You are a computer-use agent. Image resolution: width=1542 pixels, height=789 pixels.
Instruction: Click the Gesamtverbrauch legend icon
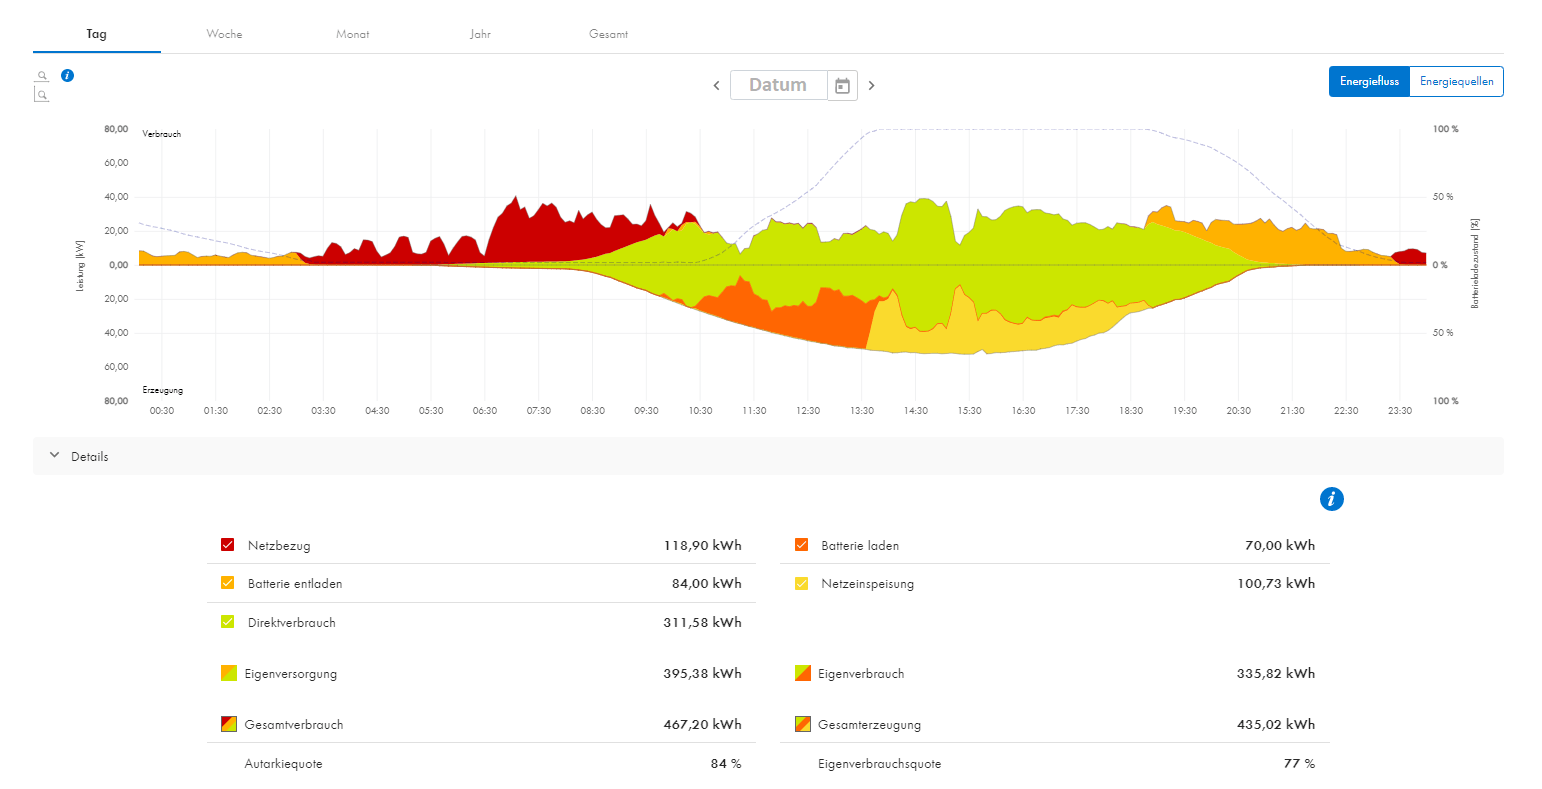[229, 724]
